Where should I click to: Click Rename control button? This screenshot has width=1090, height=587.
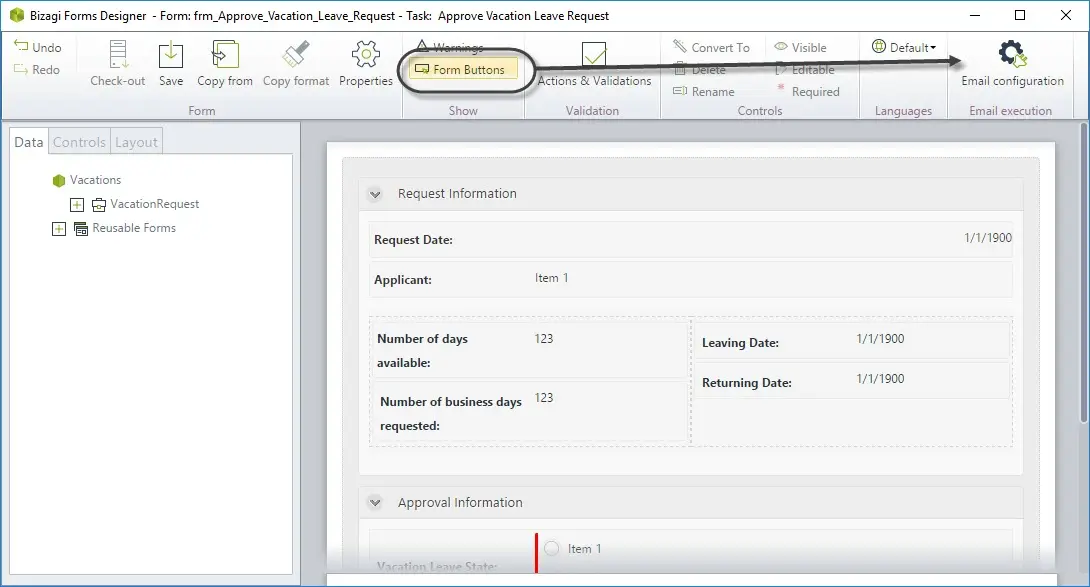click(704, 91)
